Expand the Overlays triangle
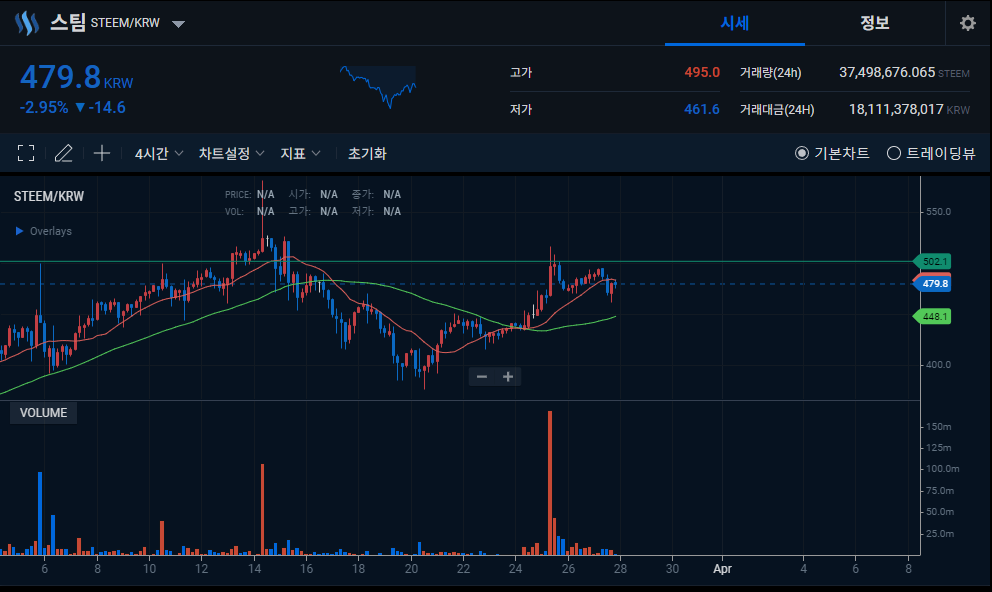The image size is (992, 592). [20, 231]
